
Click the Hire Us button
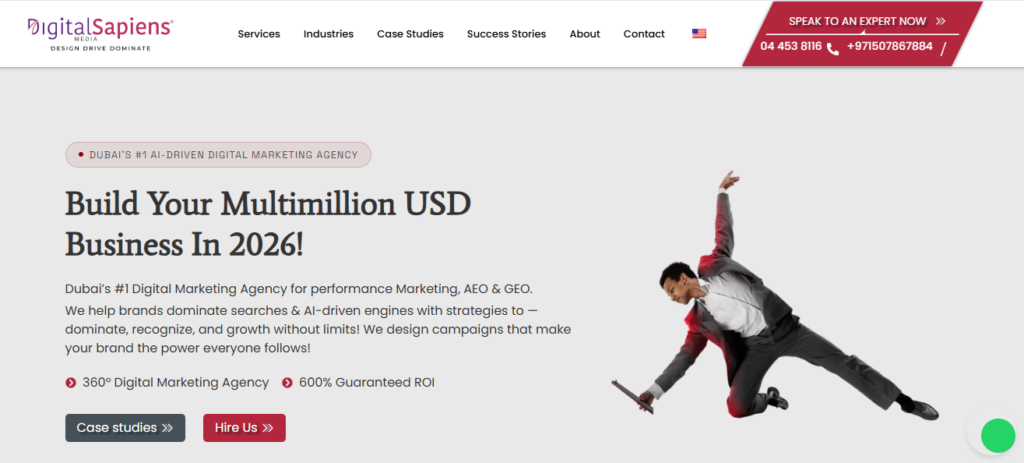coord(244,428)
